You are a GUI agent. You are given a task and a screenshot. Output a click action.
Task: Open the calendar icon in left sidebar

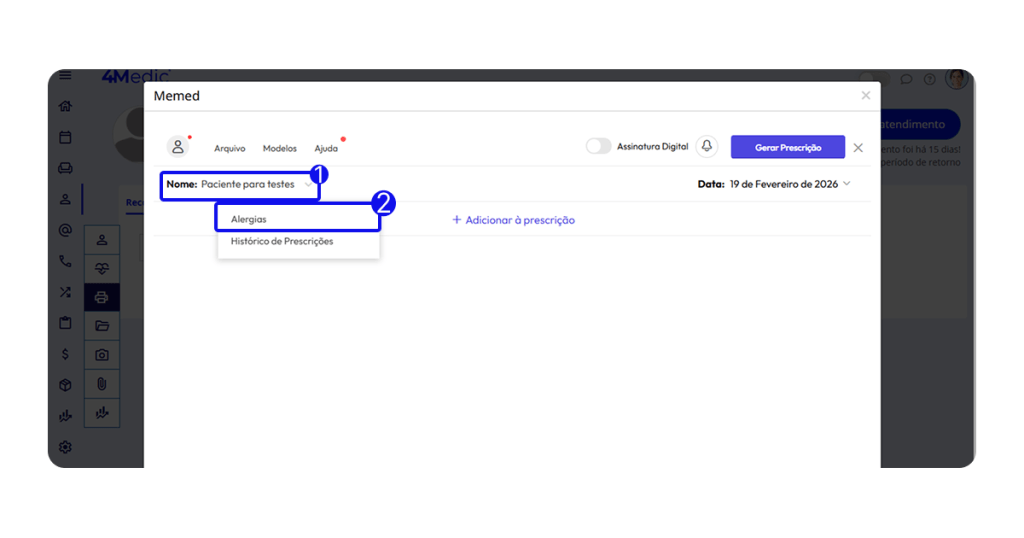(65, 137)
